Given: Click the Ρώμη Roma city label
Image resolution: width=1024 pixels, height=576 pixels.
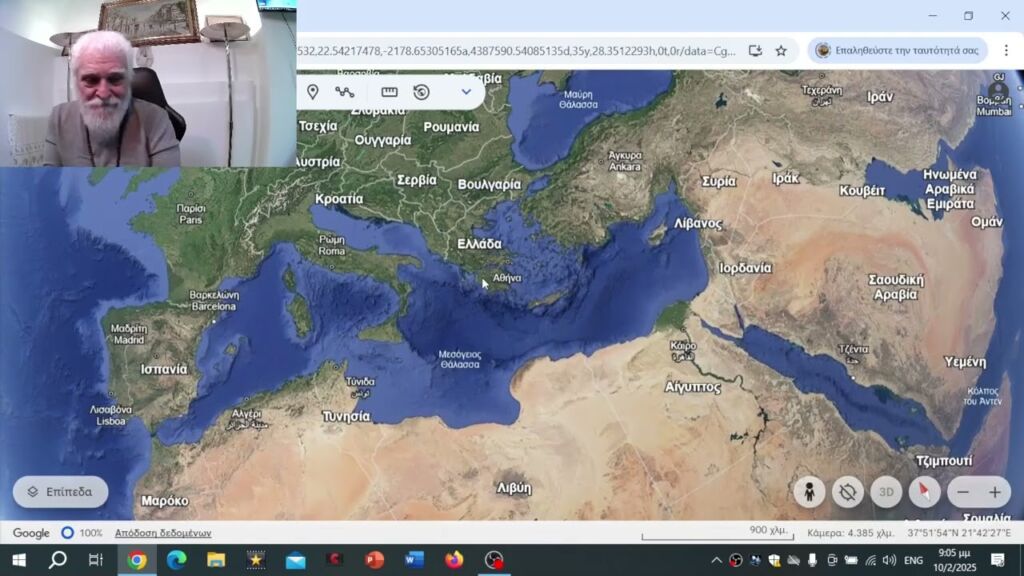Looking at the screenshot, I should coord(332,246).
